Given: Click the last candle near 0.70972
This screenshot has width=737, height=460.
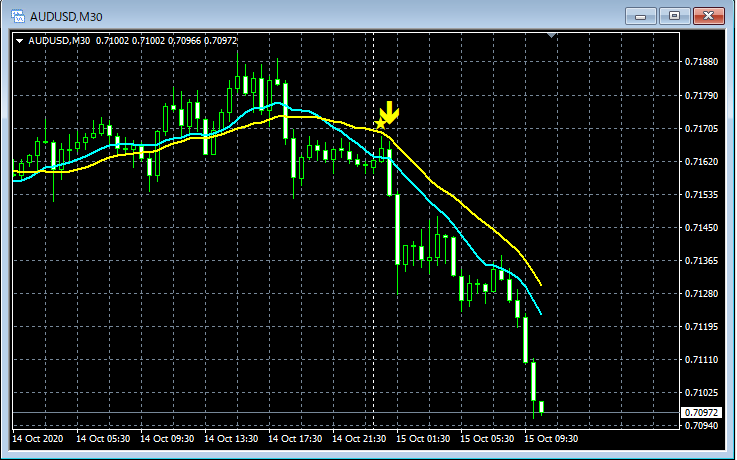Looking at the screenshot, I should 541,407.
